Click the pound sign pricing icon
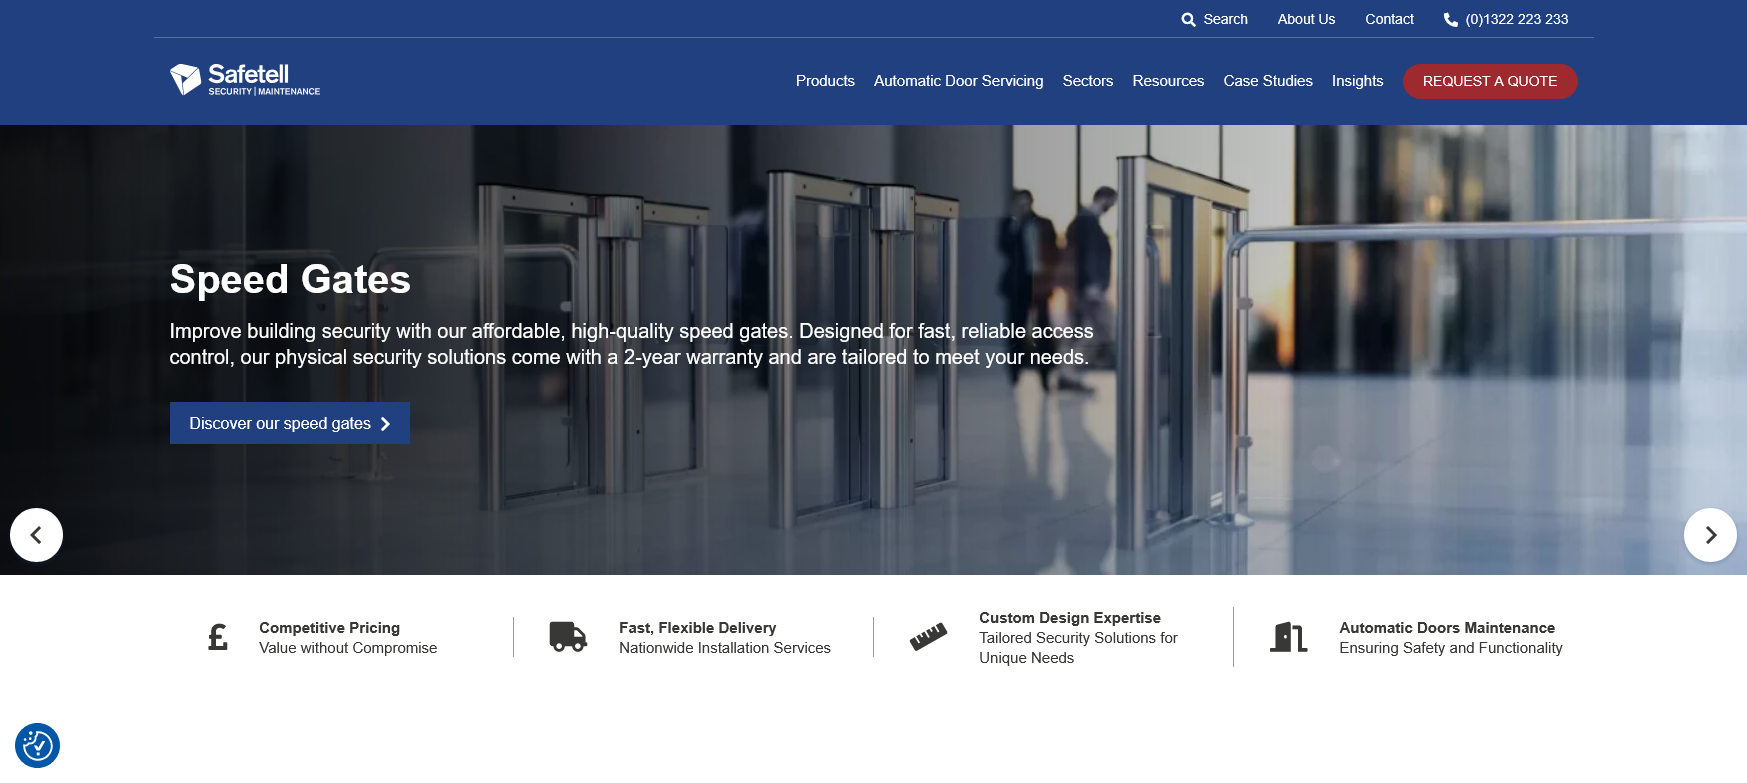The height and width of the screenshot is (783, 1747). coord(218,637)
